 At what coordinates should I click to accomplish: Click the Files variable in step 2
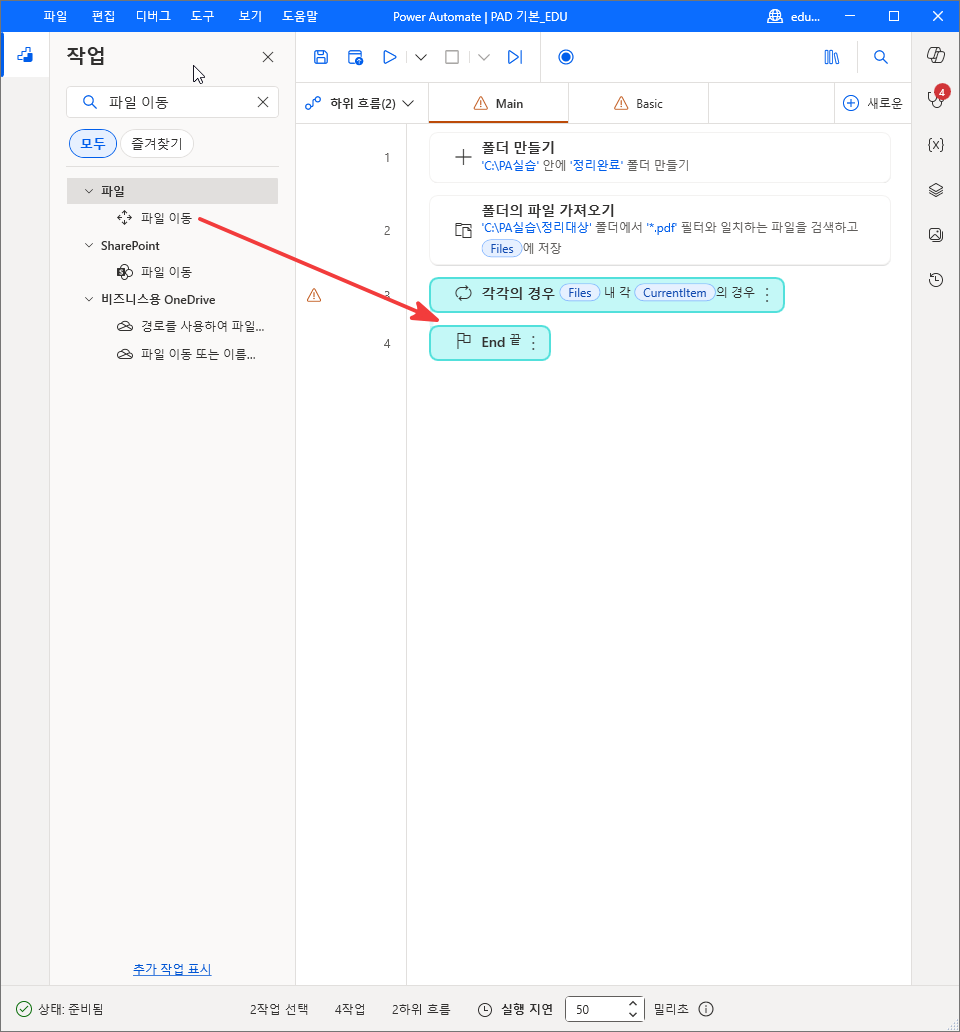coord(501,249)
